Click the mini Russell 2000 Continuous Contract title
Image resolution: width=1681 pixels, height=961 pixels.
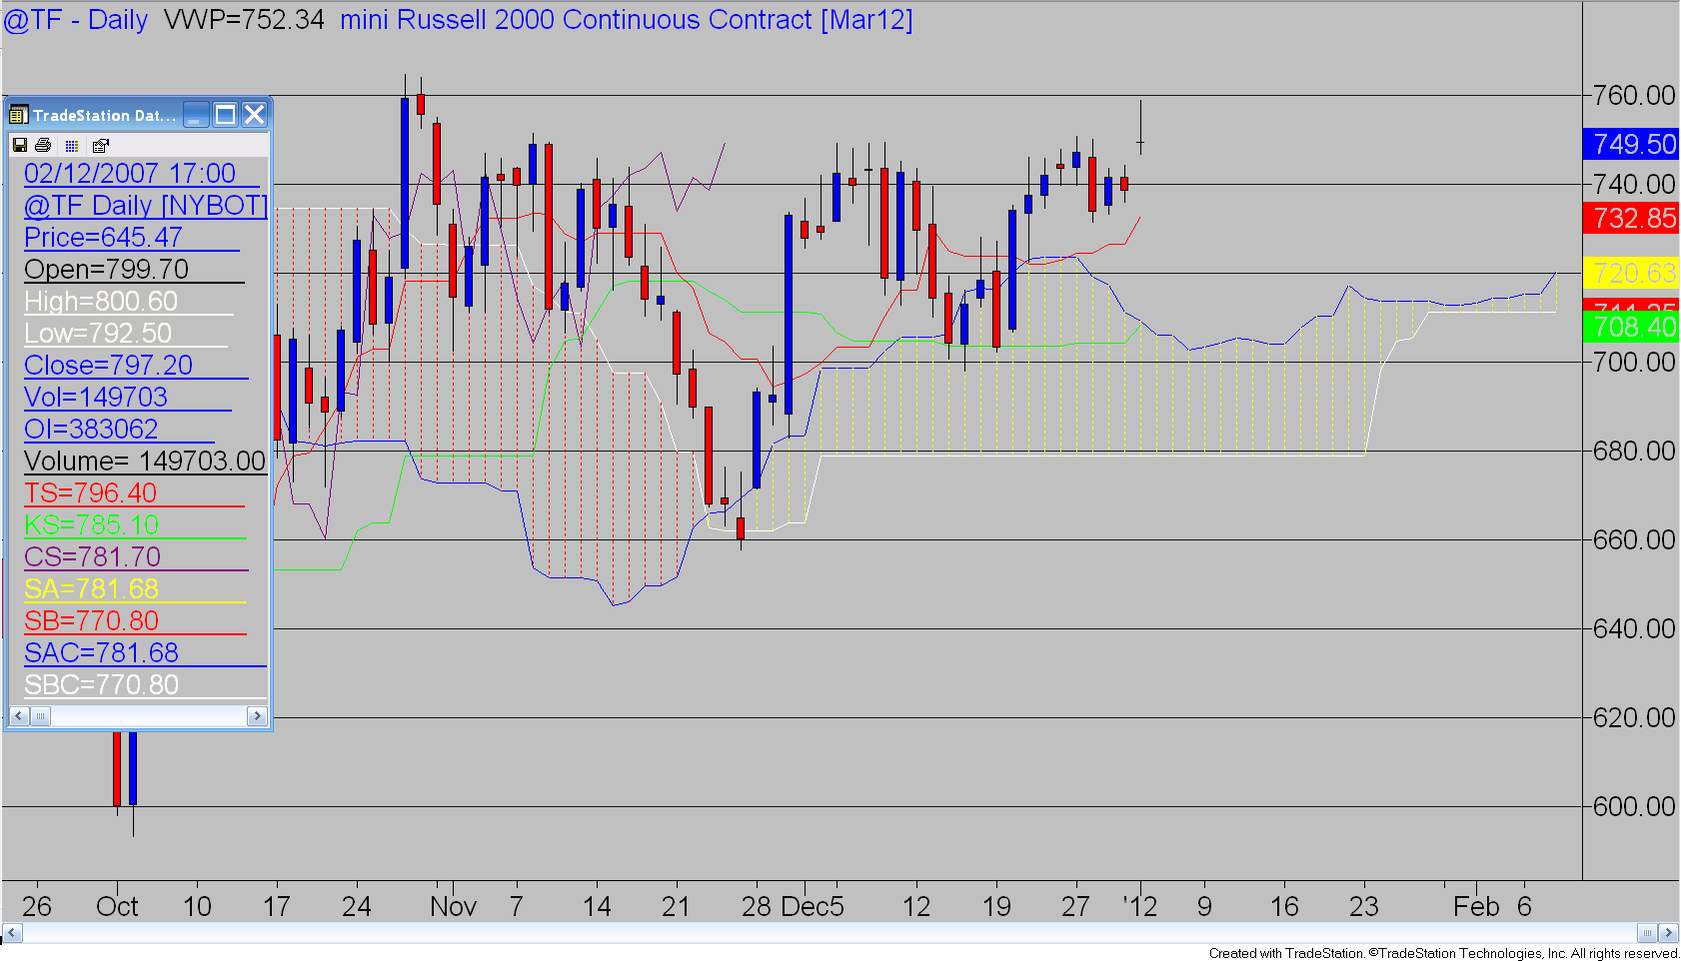[x=626, y=20]
